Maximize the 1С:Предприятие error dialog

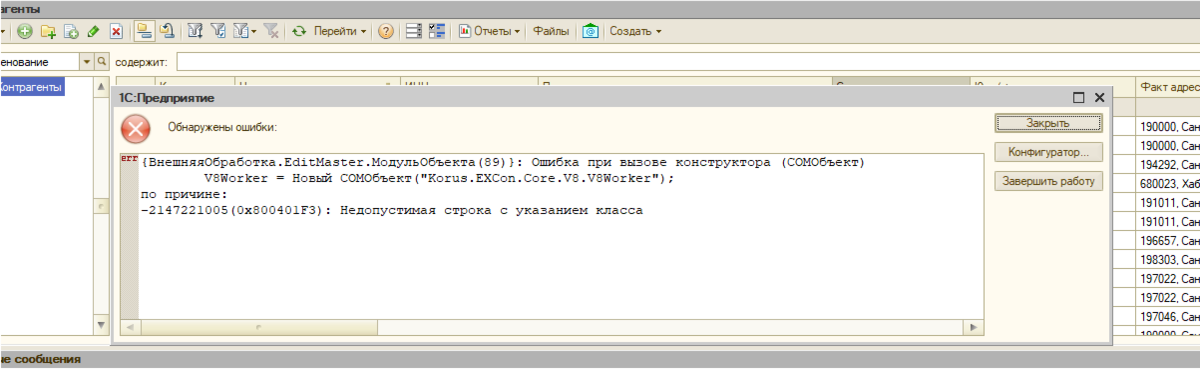pyautogui.click(x=1078, y=98)
